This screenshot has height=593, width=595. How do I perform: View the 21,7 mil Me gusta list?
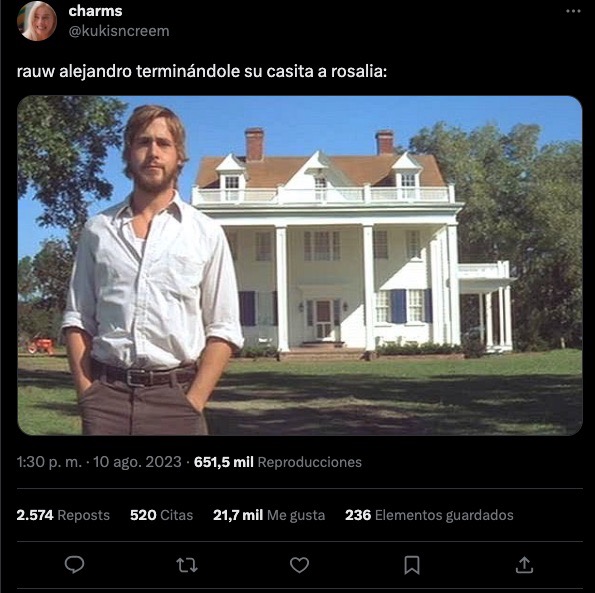(269, 515)
